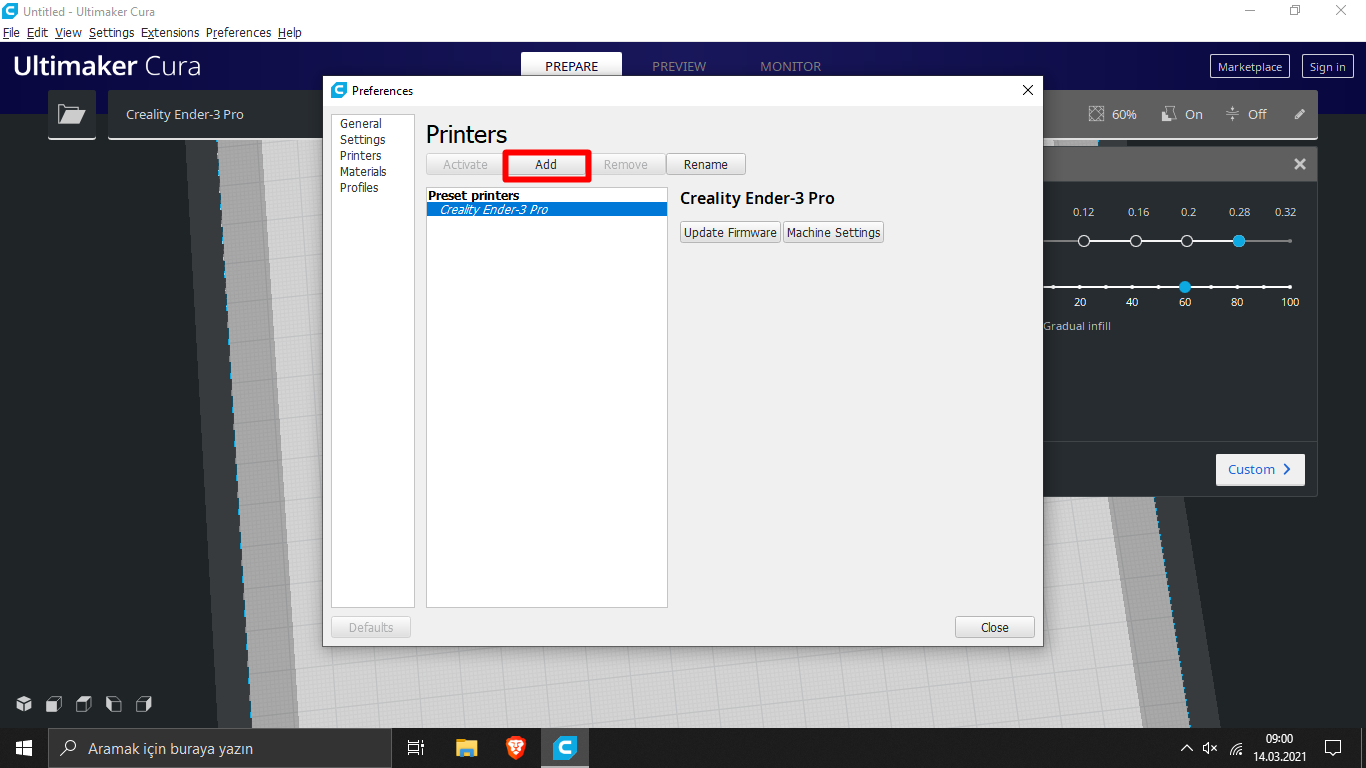Viewport: 1366px width, 768px height.
Task: Click the pencil edit icon in settings bar
Action: tap(1300, 114)
